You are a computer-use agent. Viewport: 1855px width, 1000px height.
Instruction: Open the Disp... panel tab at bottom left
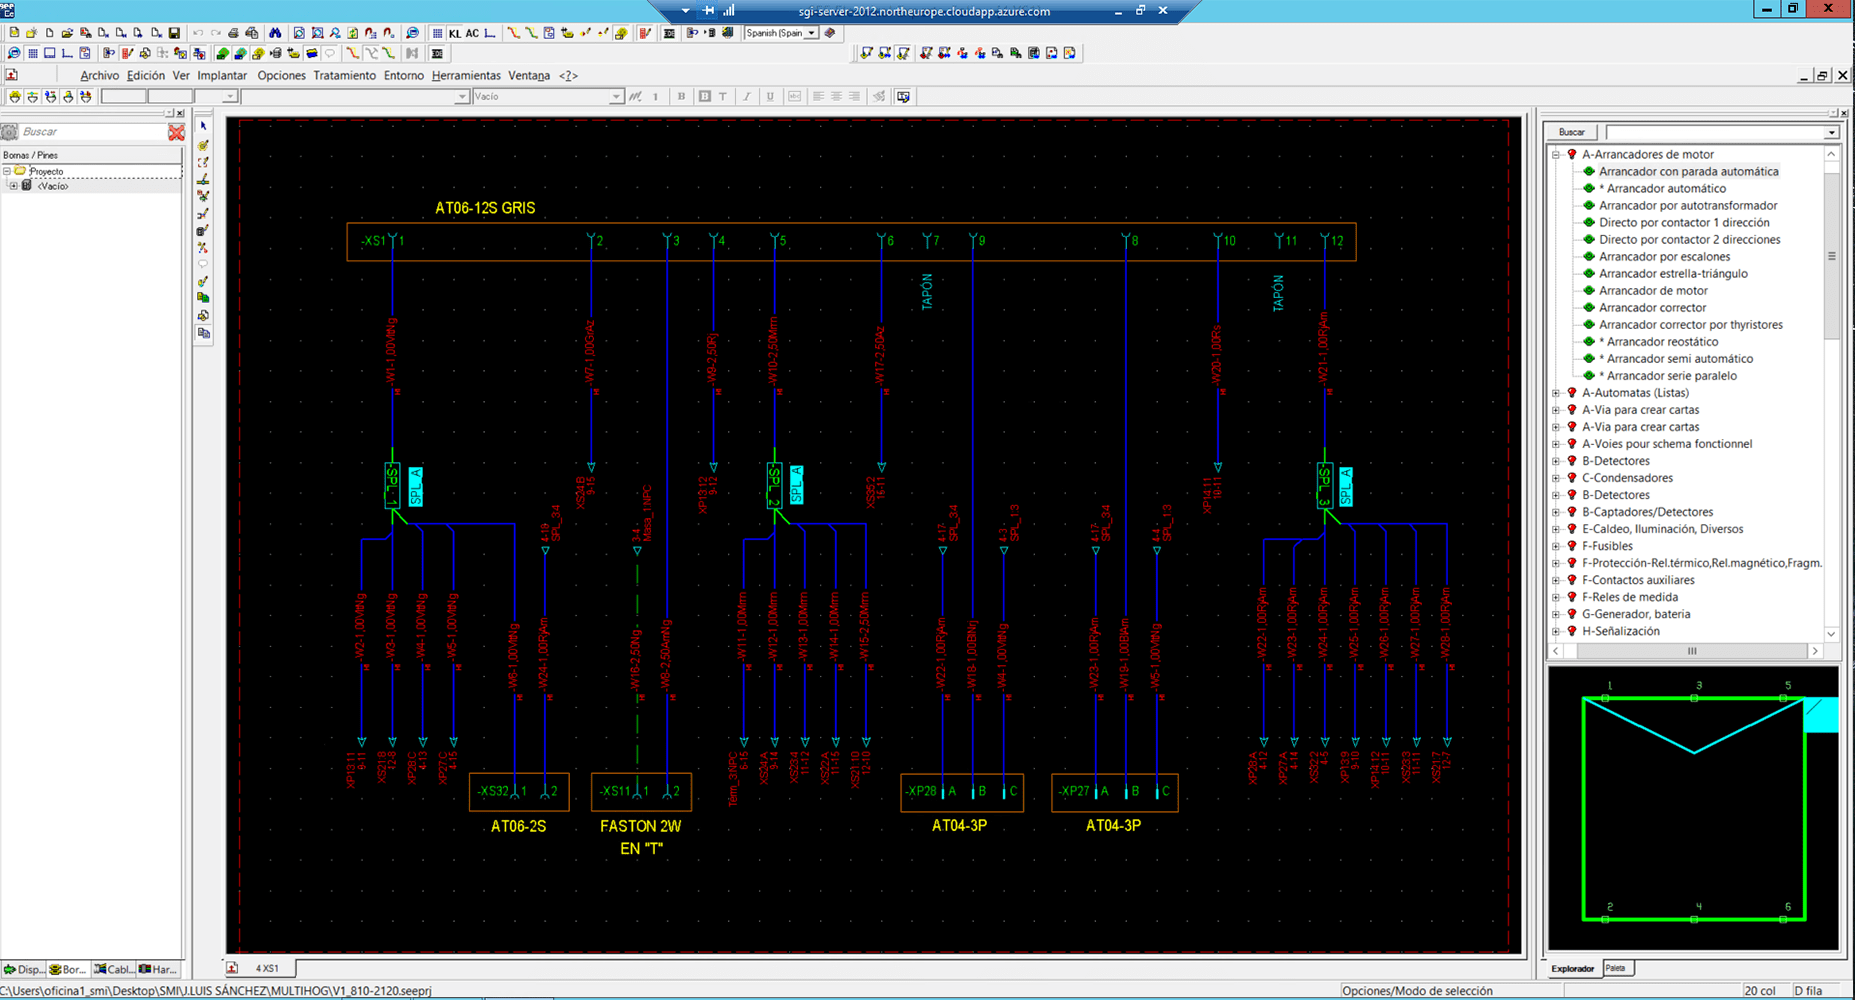[x=24, y=969]
